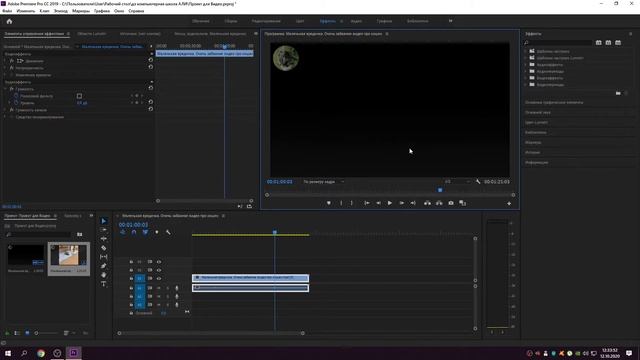Expand the Громкость канала effect

tap(5, 110)
